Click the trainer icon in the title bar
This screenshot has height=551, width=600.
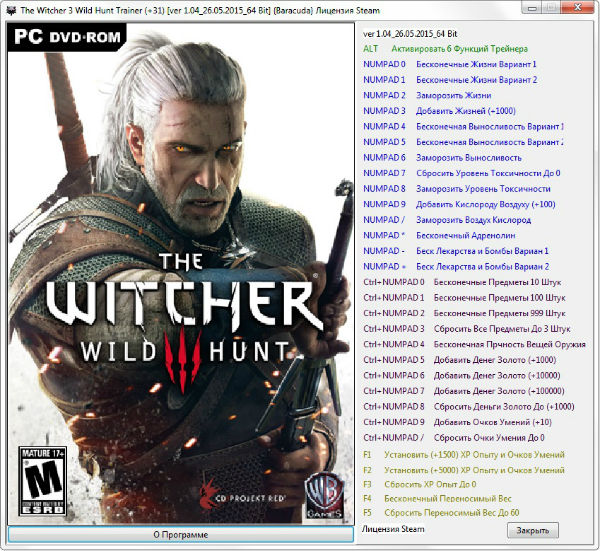(x=11, y=9)
